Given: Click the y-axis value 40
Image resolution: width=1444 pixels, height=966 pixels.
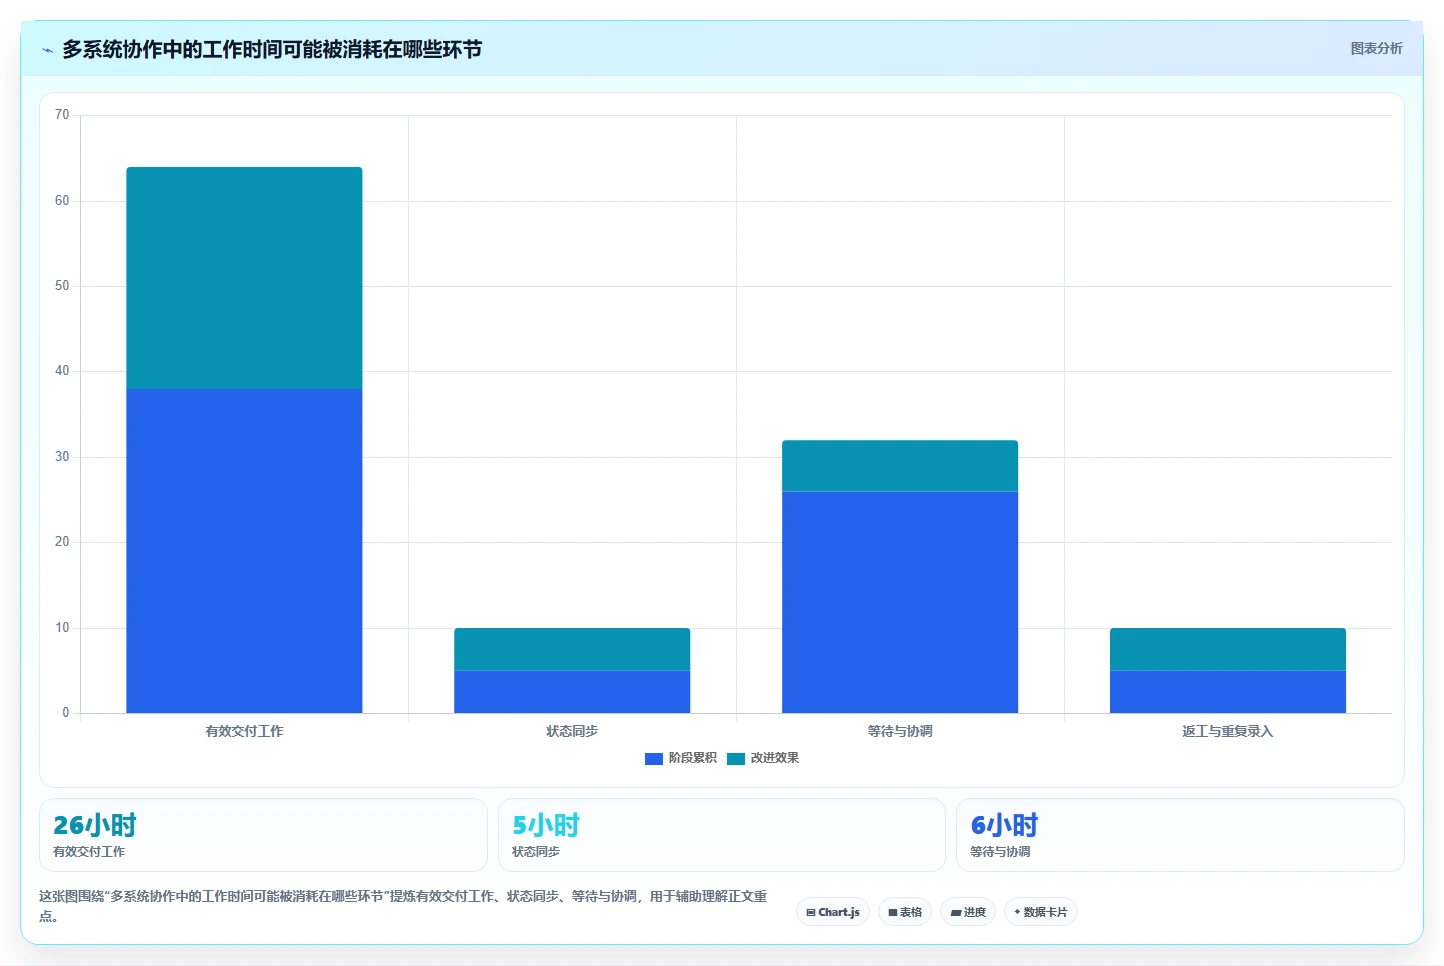Looking at the screenshot, I should tap(62, 371).
